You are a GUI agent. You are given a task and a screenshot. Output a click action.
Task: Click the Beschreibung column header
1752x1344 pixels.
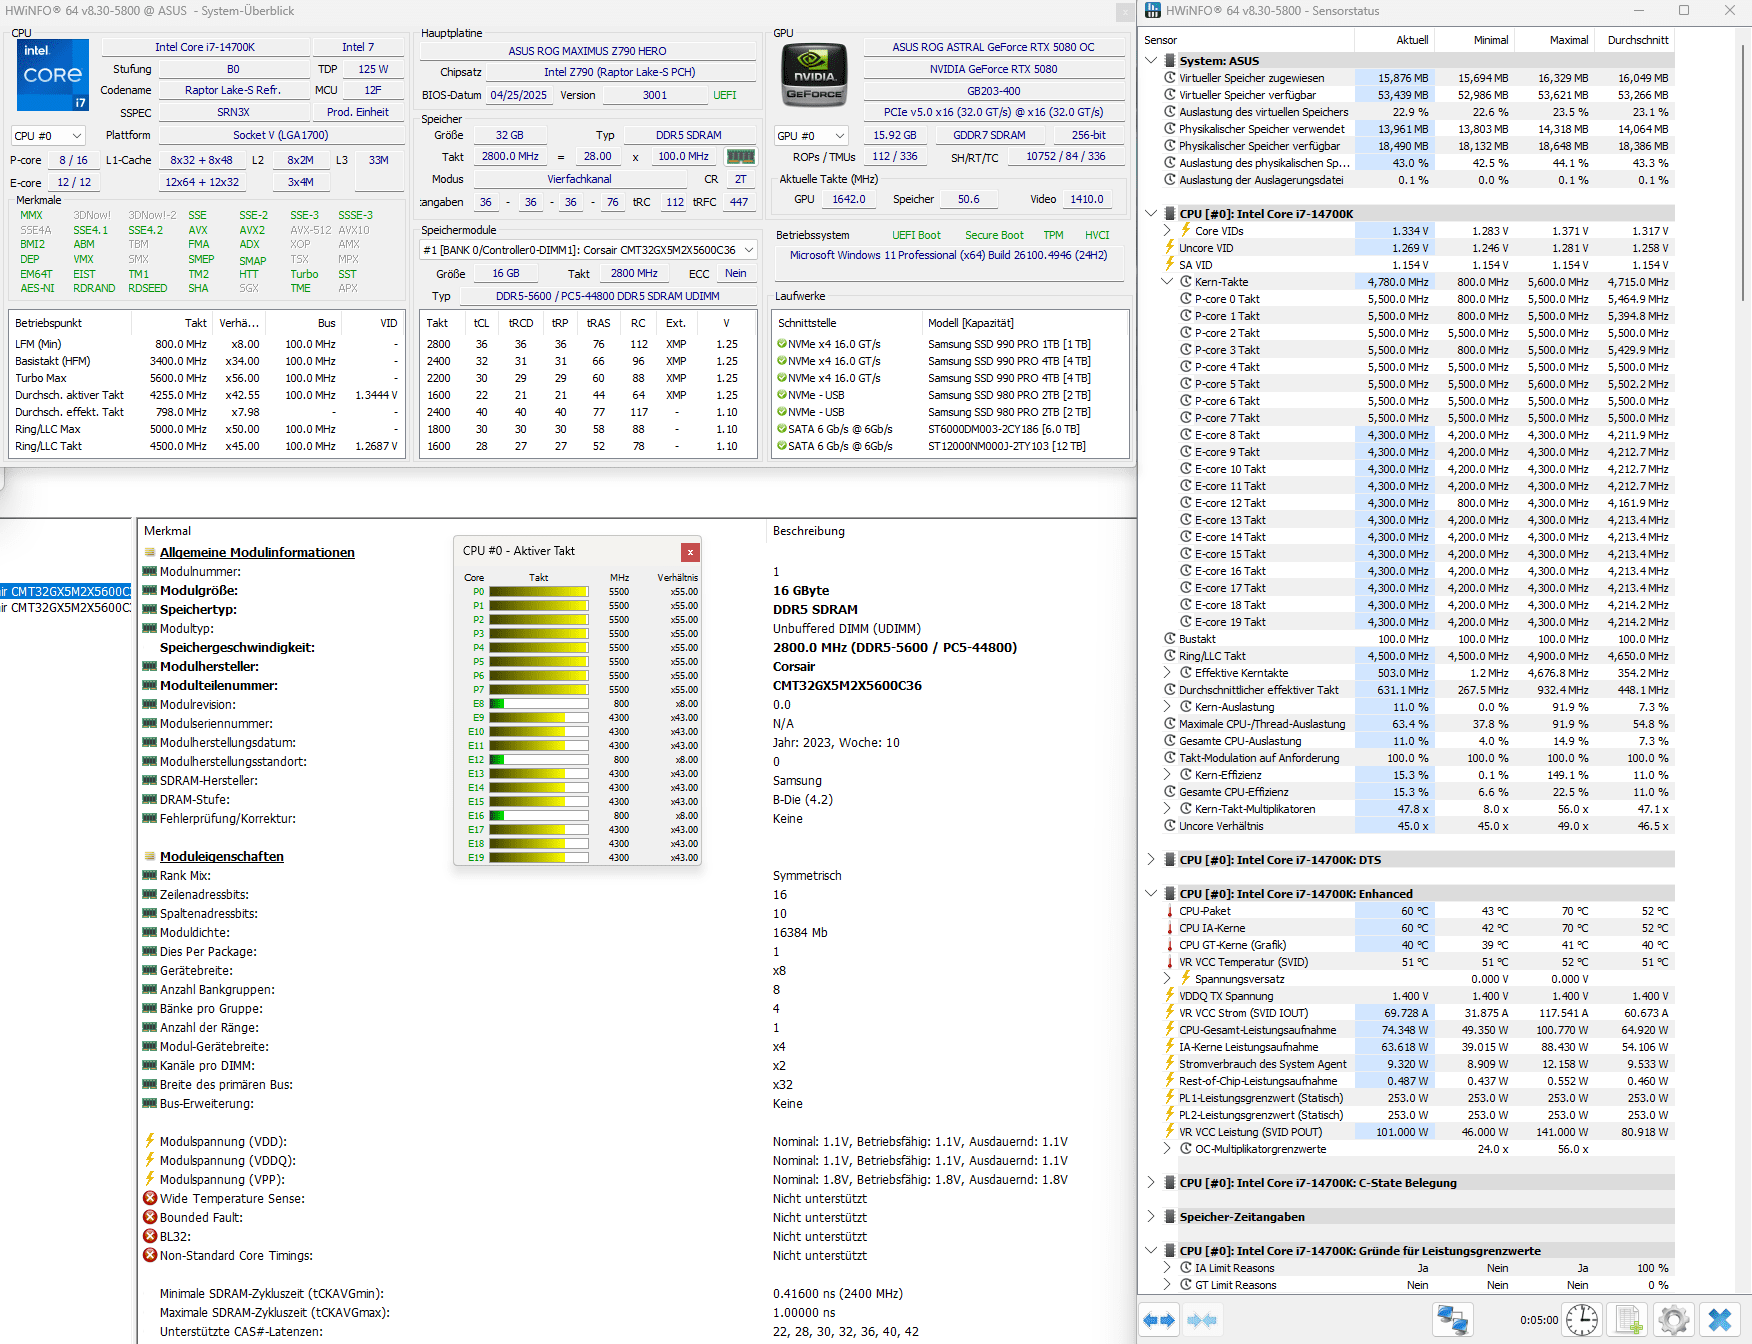pyautogui.click(x=951, y=531)
